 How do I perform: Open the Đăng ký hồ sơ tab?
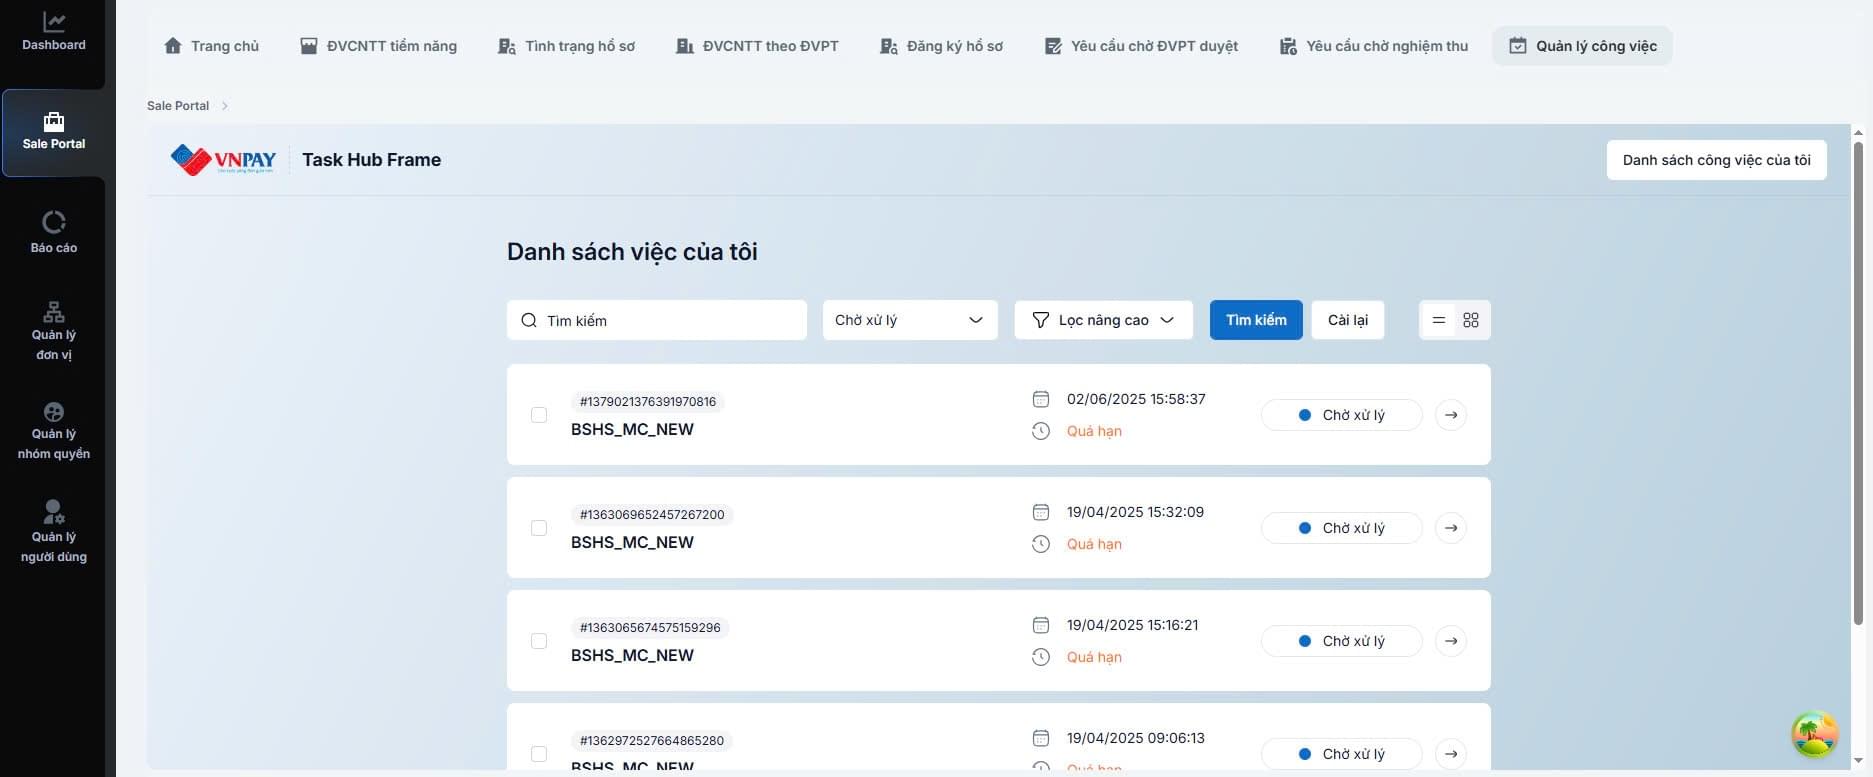tap(941, 46)
